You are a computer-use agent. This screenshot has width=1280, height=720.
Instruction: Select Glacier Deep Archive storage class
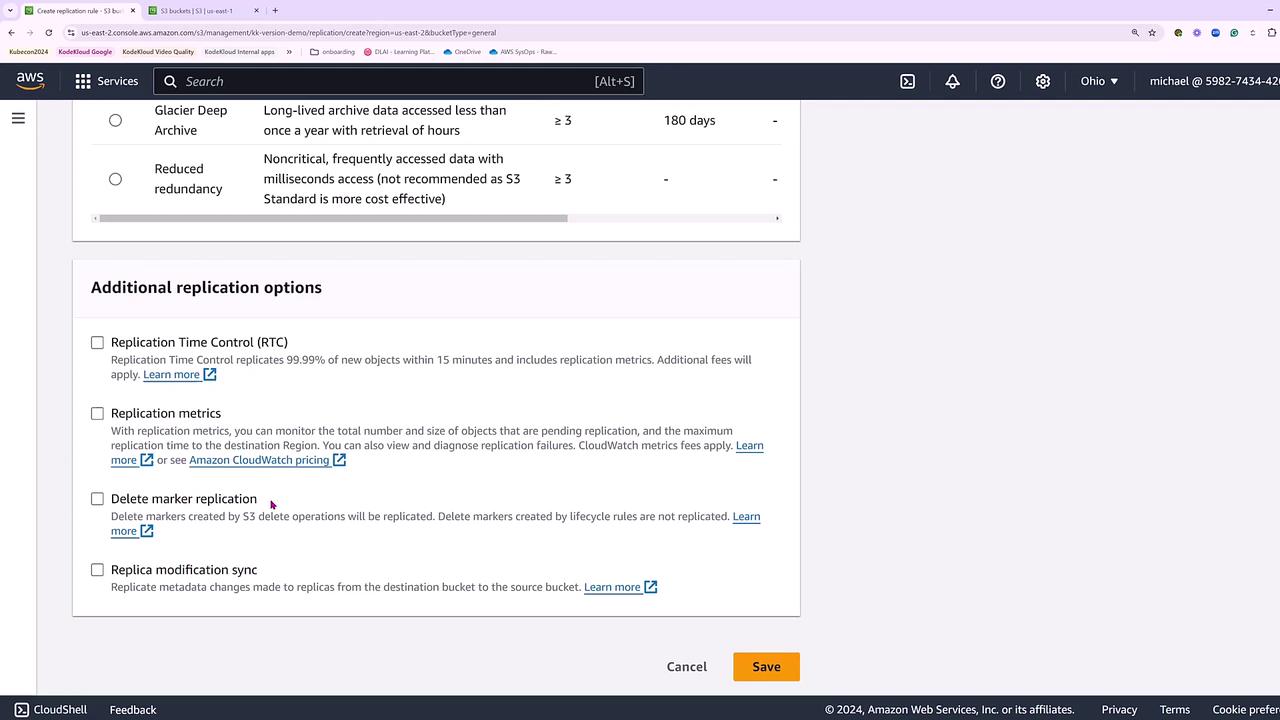click(x=115, y=120)
